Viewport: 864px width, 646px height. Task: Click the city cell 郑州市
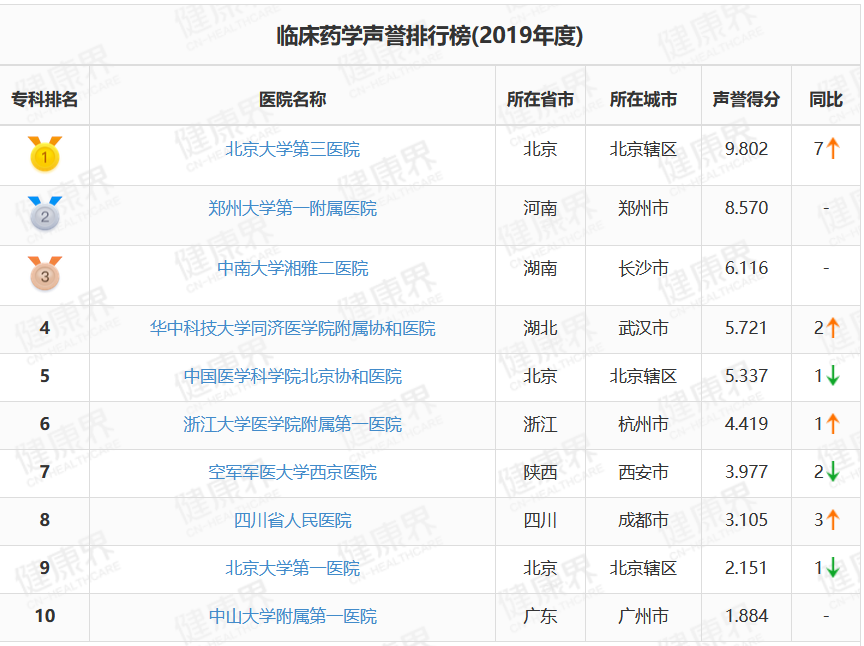pos(643,208)
